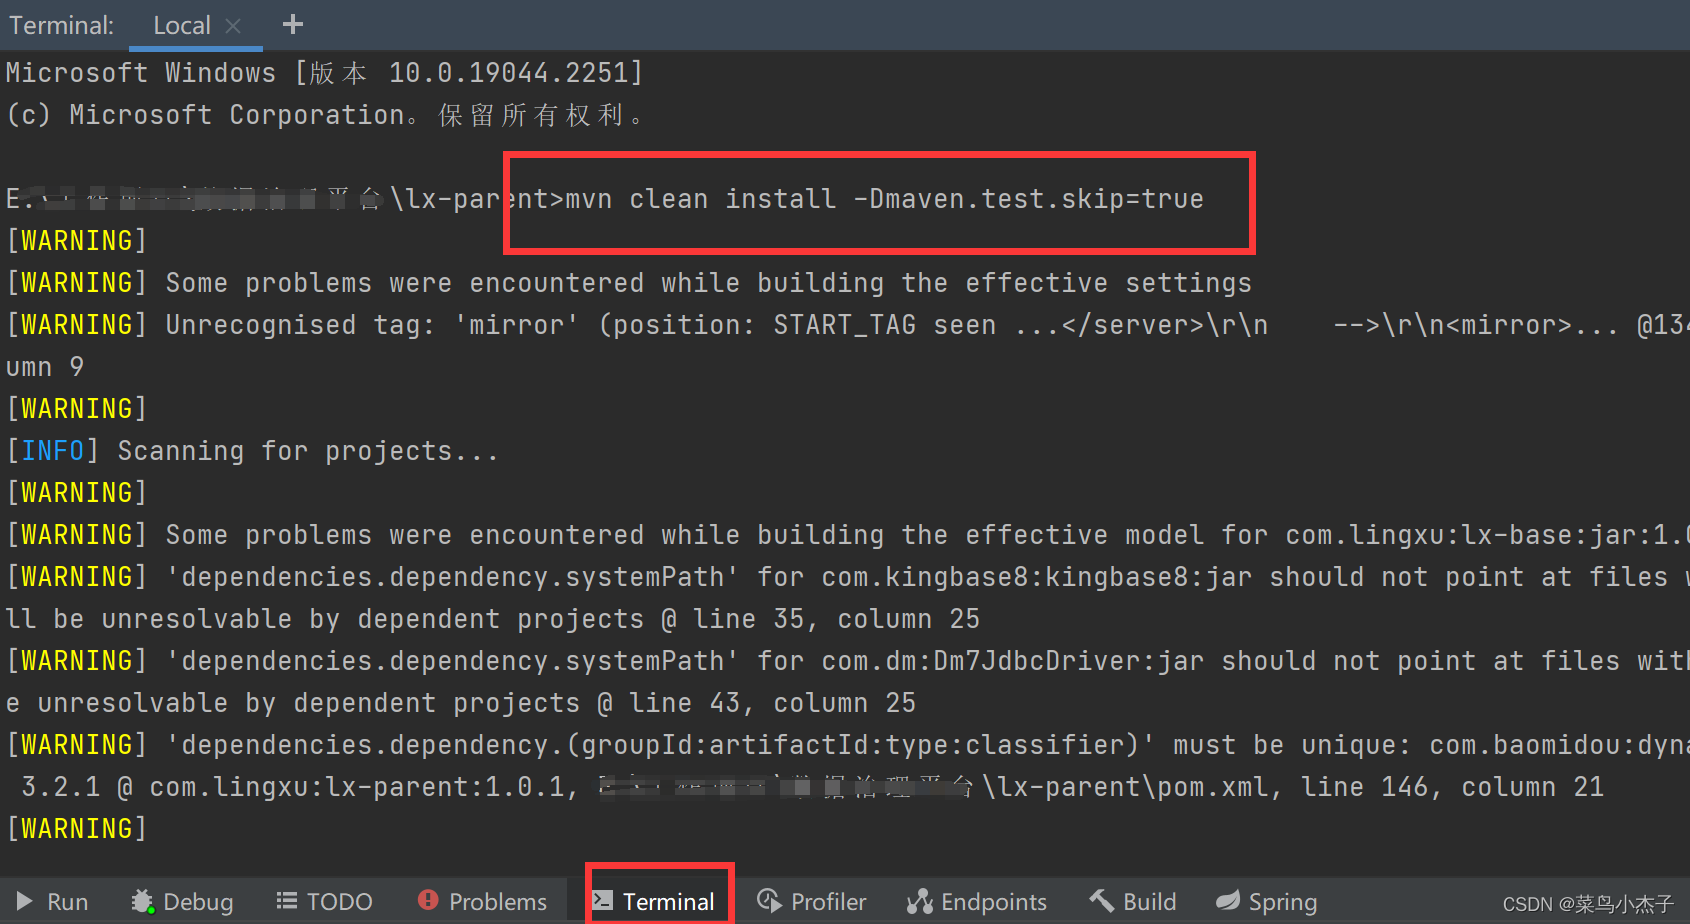Click the Profiler gauge icon
Image resolution: width=1690 pixels, height=924 pixels.
(768, 901)
